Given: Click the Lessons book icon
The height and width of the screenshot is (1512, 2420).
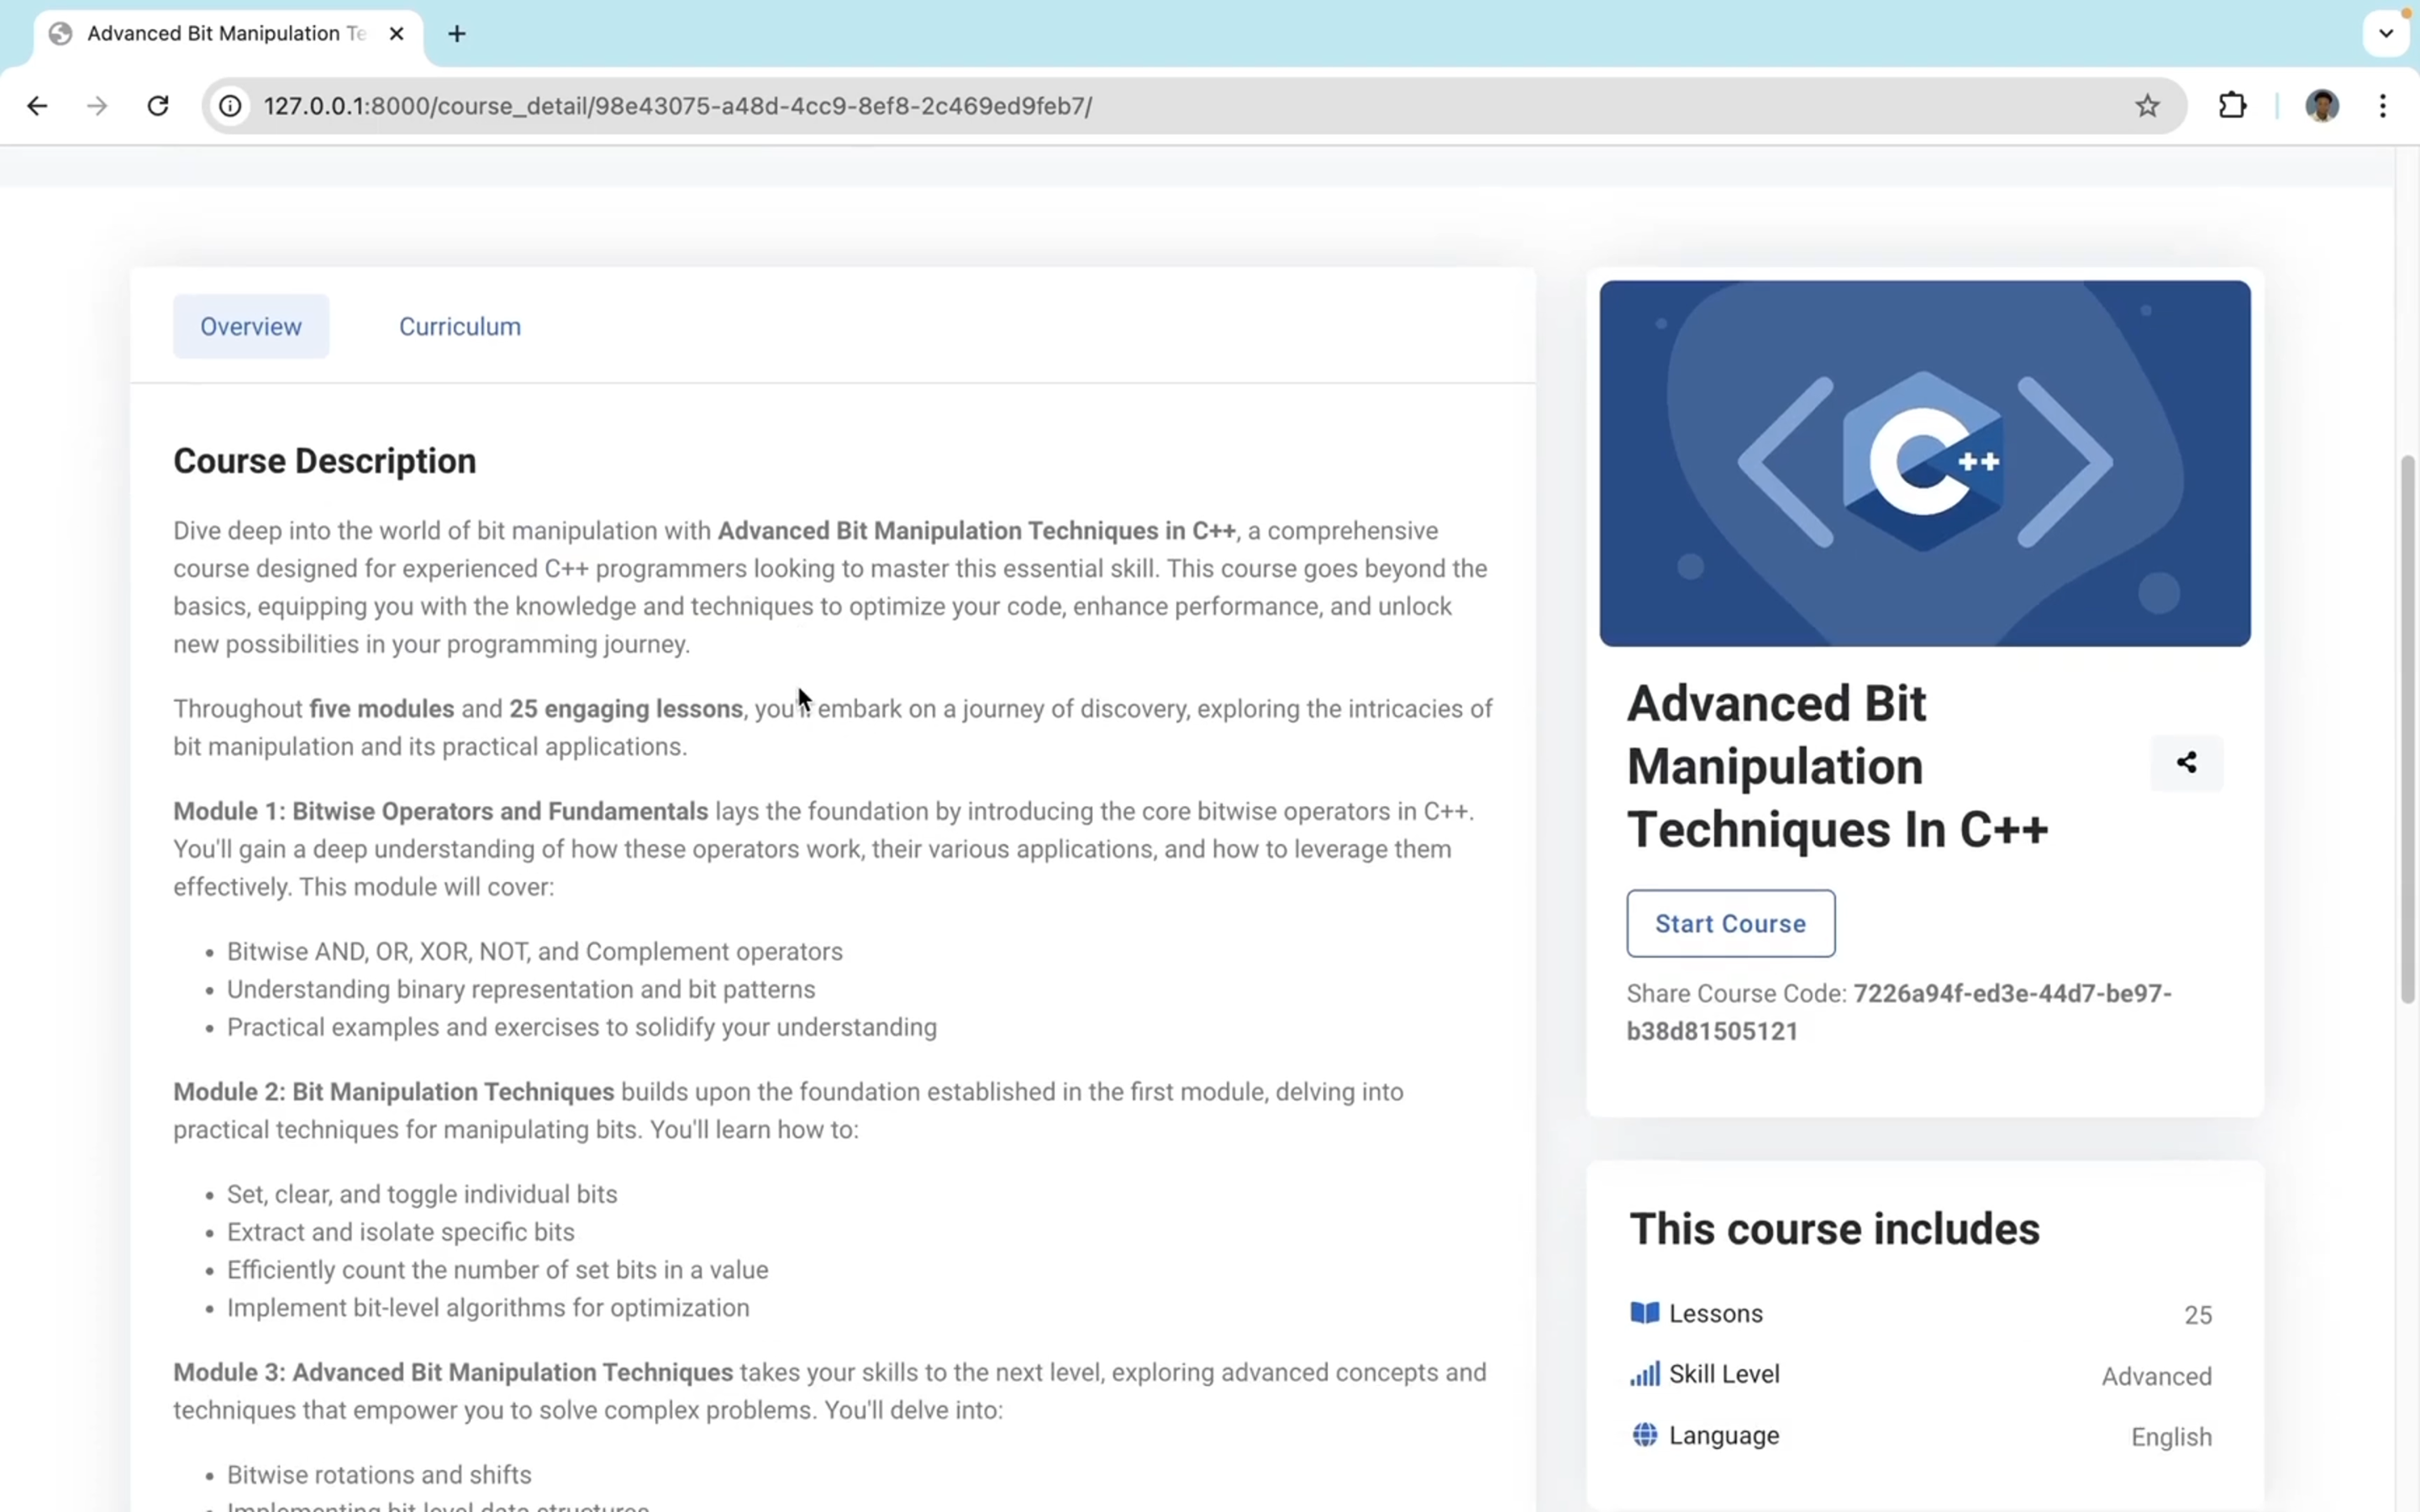Looking at the screenshot, I should (x=1644, y=1313).
